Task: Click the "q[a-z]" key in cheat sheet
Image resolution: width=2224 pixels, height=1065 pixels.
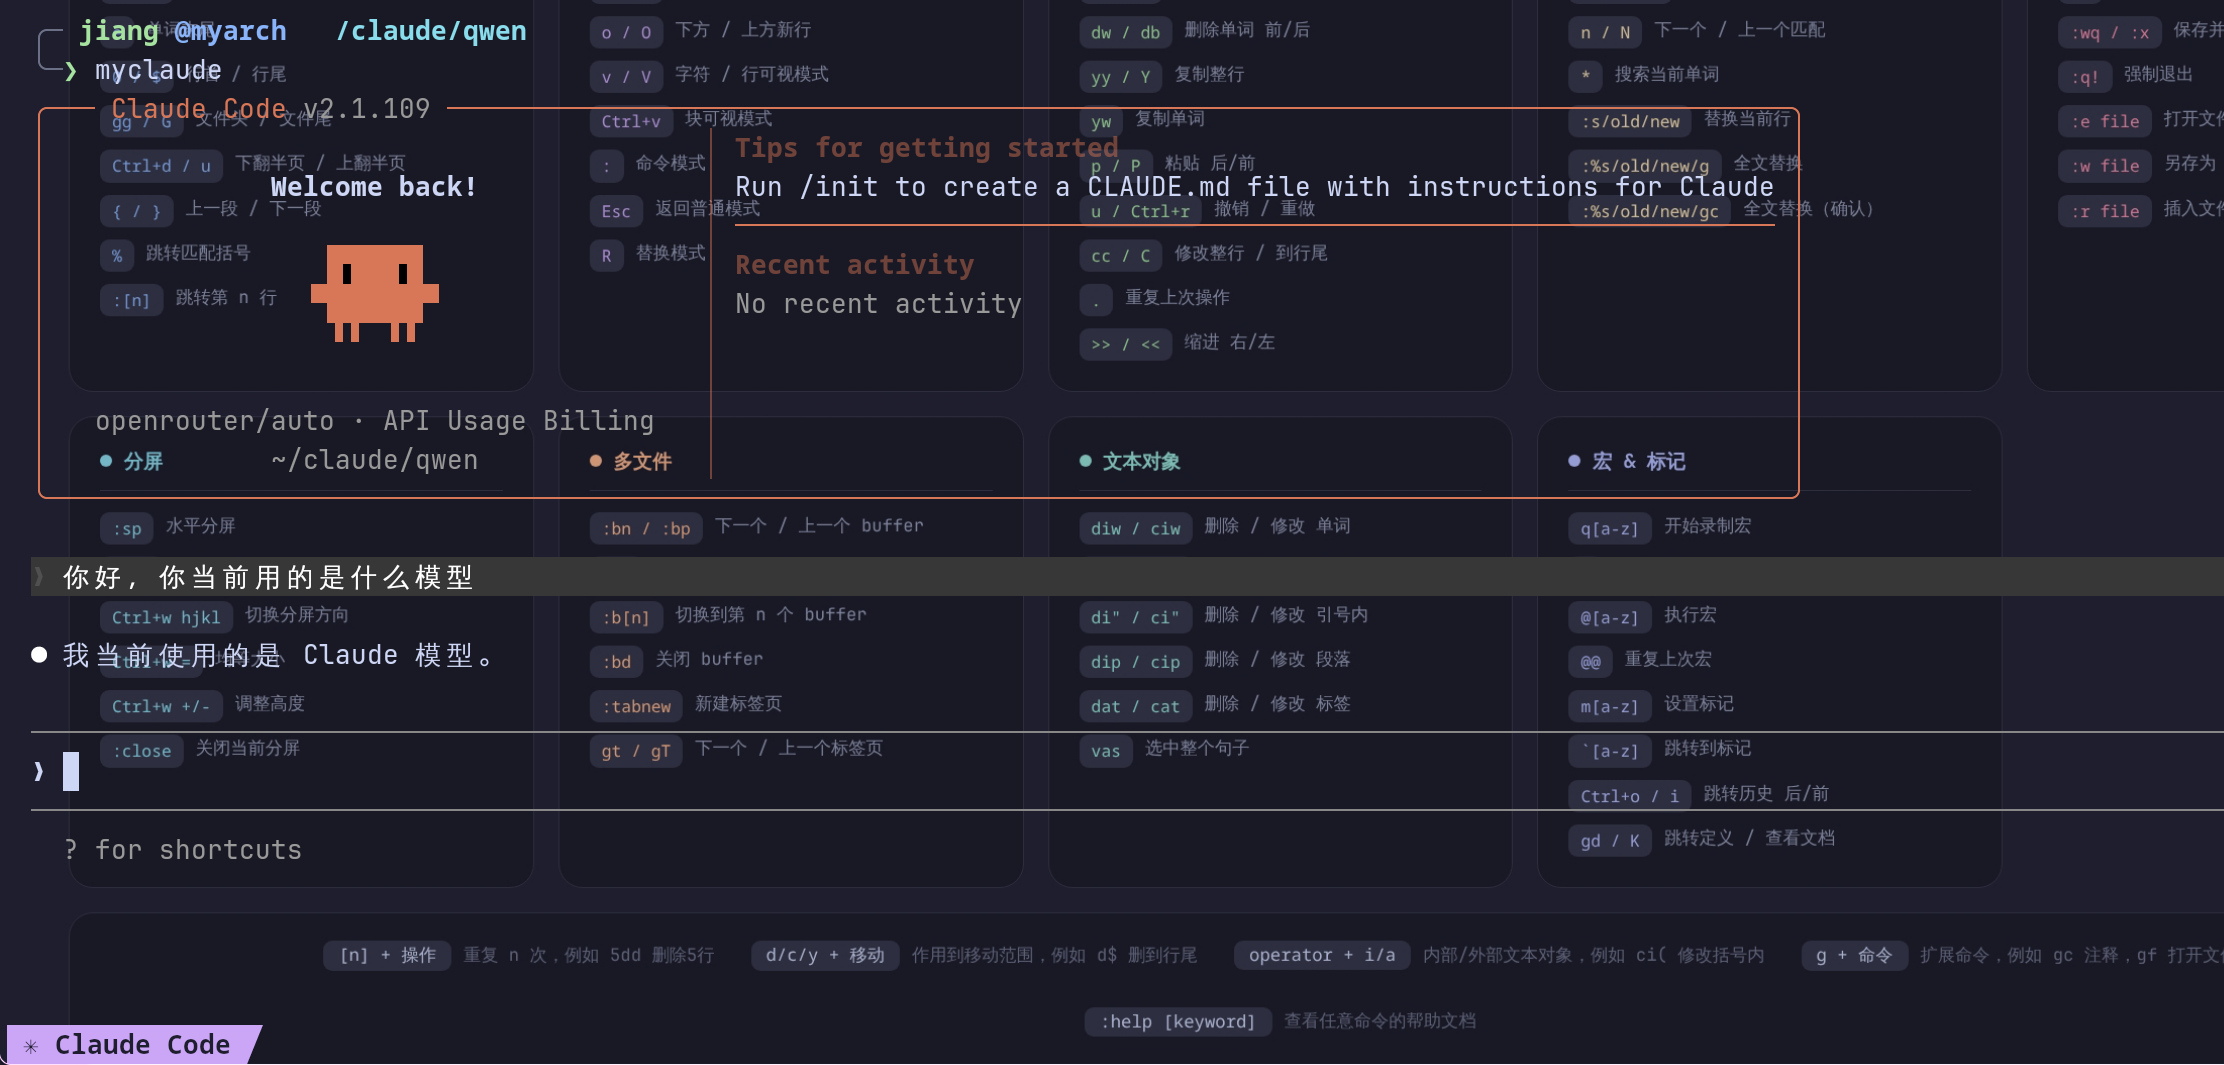Action: click(x=1610, y=528)
